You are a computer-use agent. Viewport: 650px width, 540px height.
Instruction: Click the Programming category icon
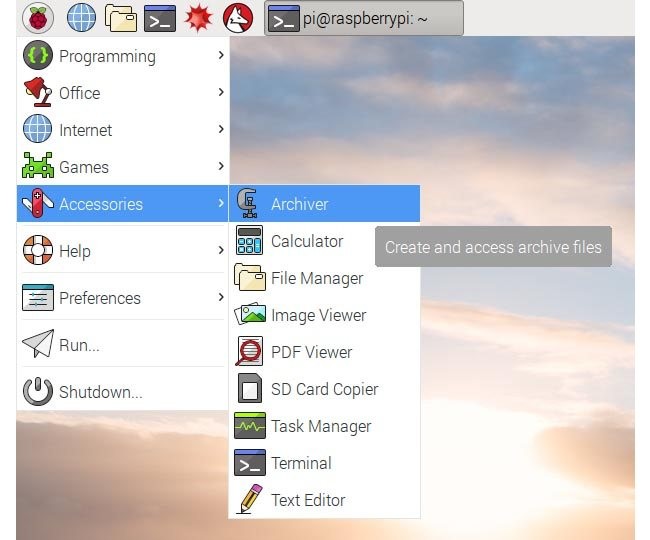[38, 56]
